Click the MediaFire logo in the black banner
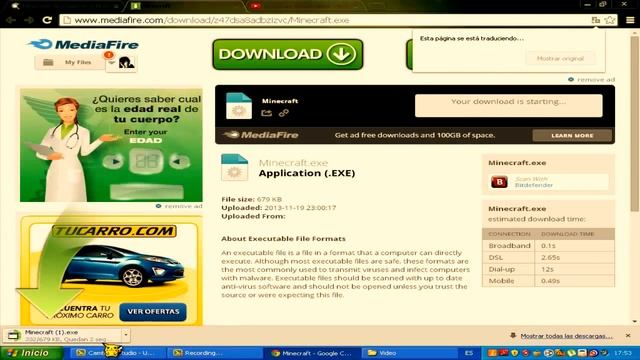The width and height of the screenshot is (640, 360). pyautogui.click(x=261, y=135)
